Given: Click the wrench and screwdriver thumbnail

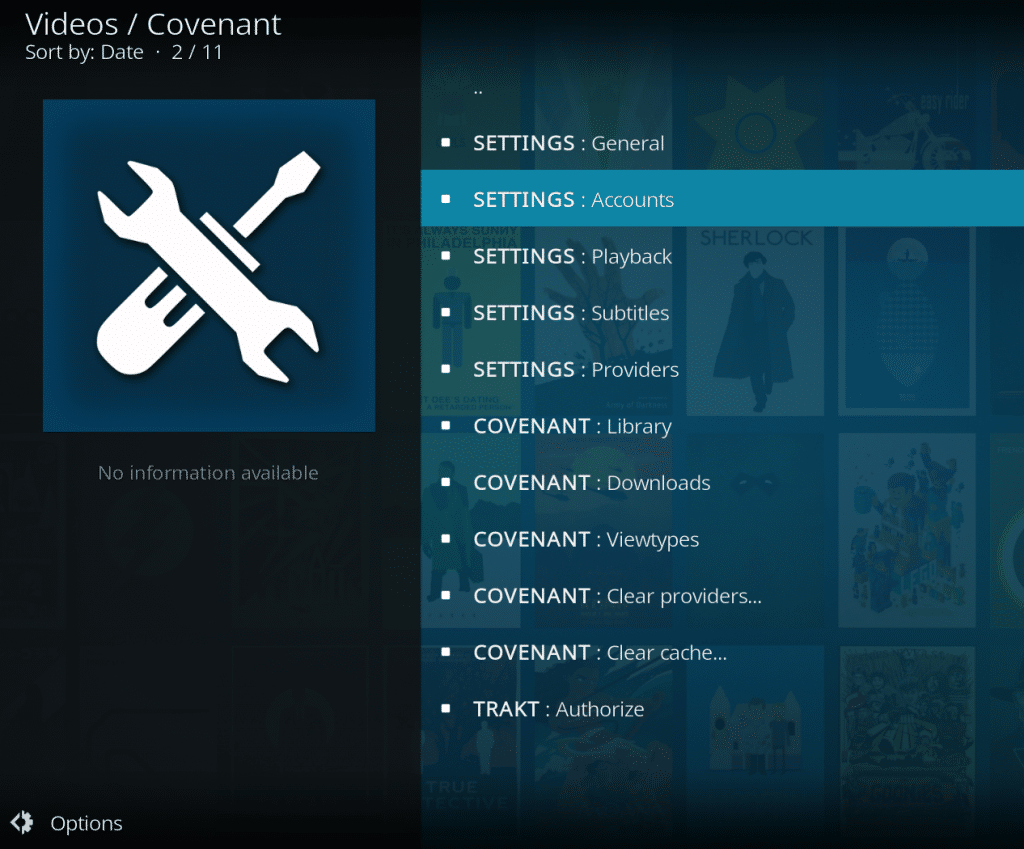Looking at the screenshot, I should [x=209, y=265].
